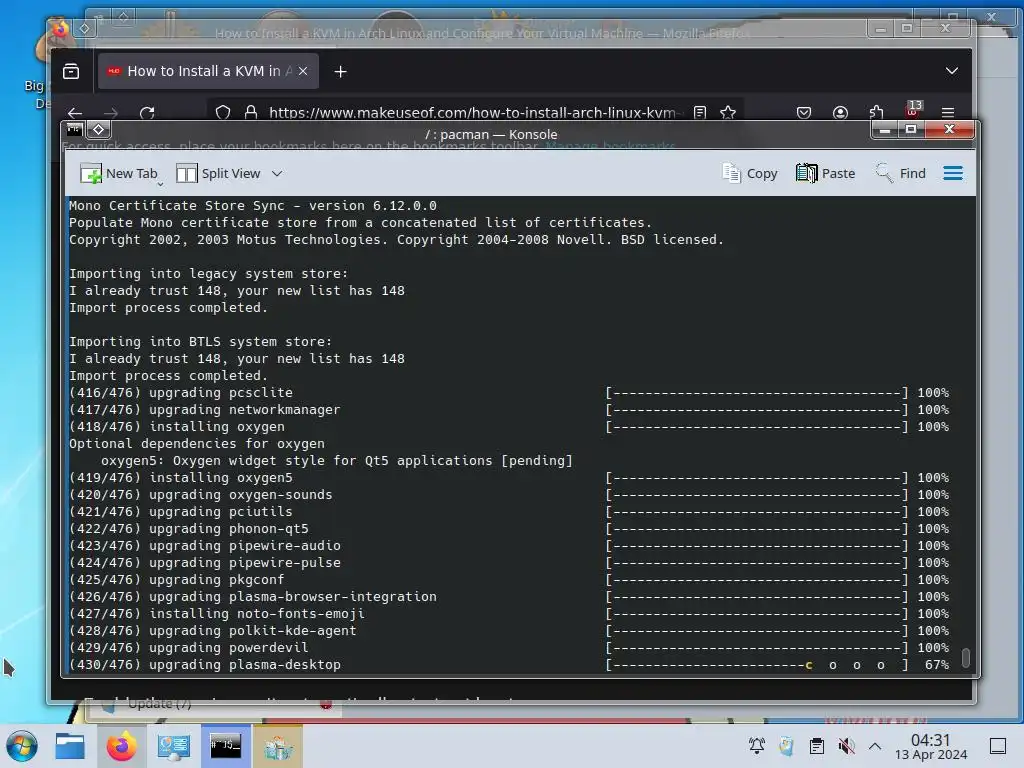Open Firefox extensions icon

tap(876, 112)
